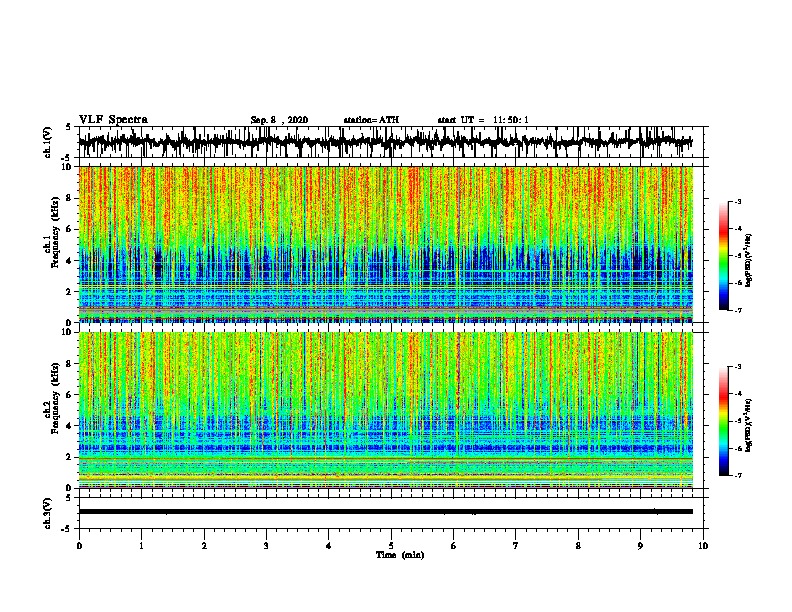Viewport: 792px width, 612px height.
Task: Click the "-7" label on ch.1 color bar
Action: [x=737, y=310]
